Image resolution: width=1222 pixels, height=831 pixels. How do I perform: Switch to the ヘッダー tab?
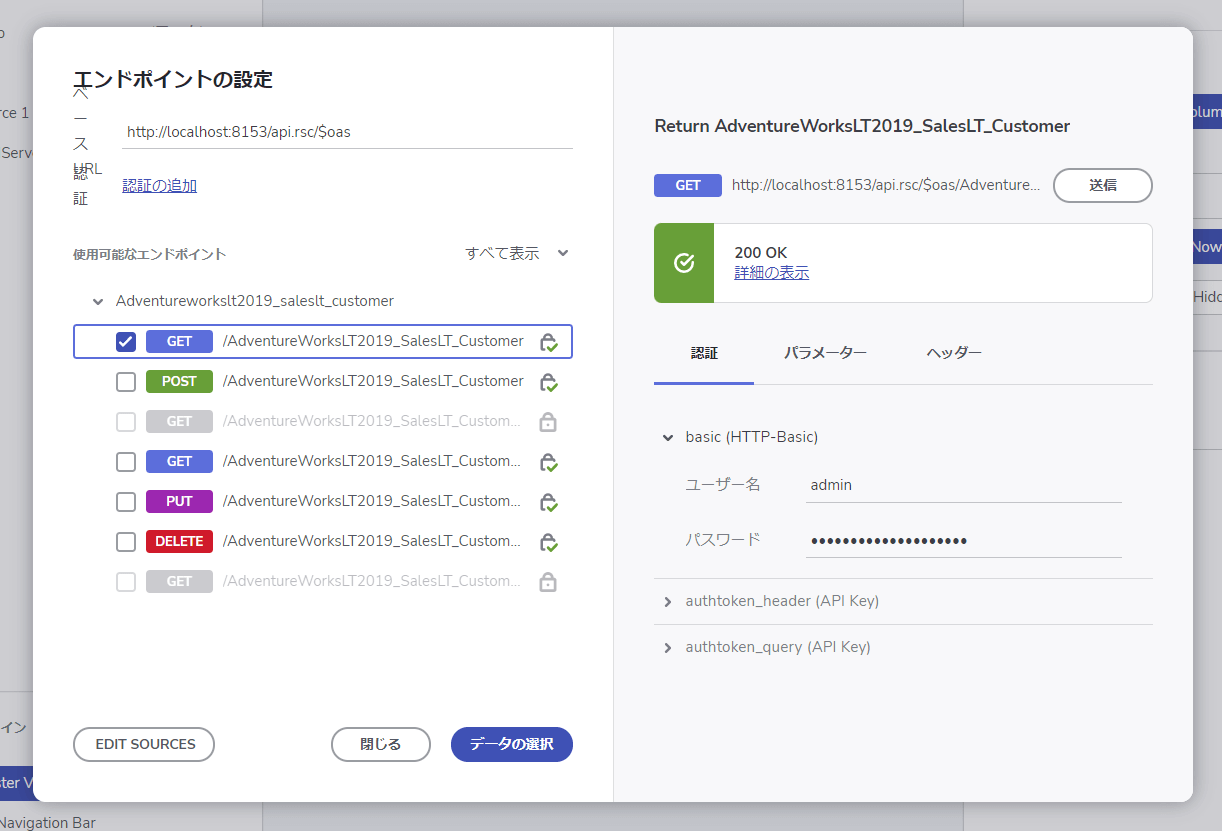pyautogui.click(x=954, y=353)
